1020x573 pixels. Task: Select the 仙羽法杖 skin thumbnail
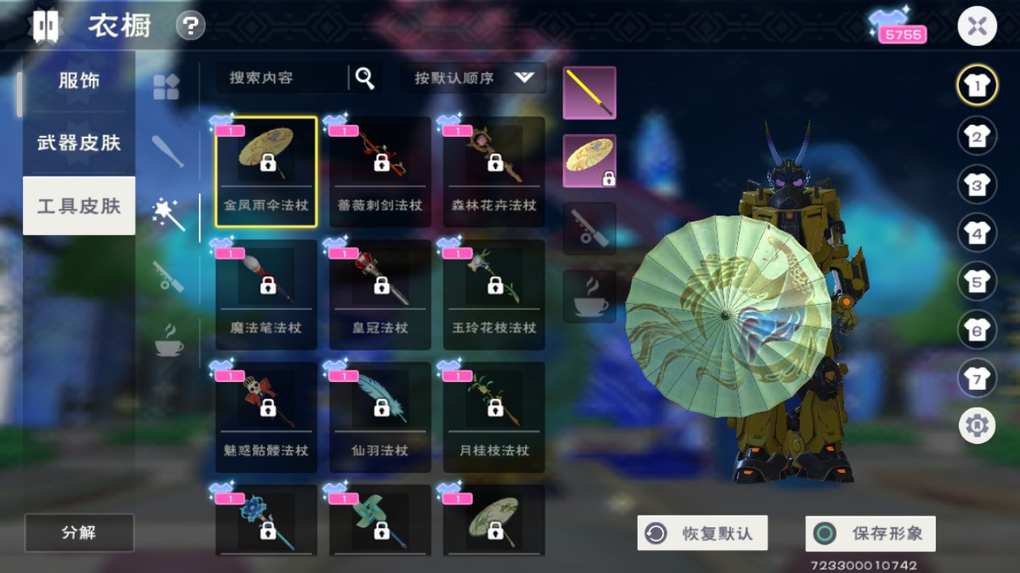[380, 417]
